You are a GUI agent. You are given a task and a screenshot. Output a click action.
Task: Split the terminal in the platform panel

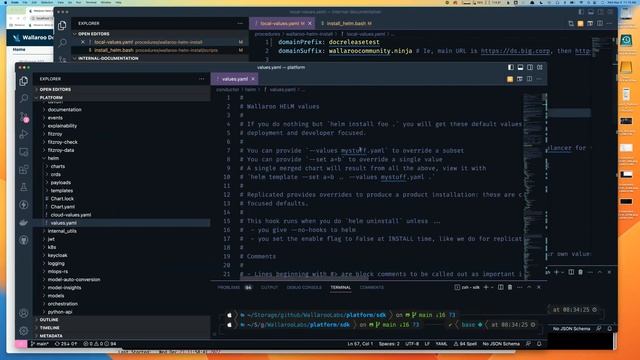tap(501, 287)
